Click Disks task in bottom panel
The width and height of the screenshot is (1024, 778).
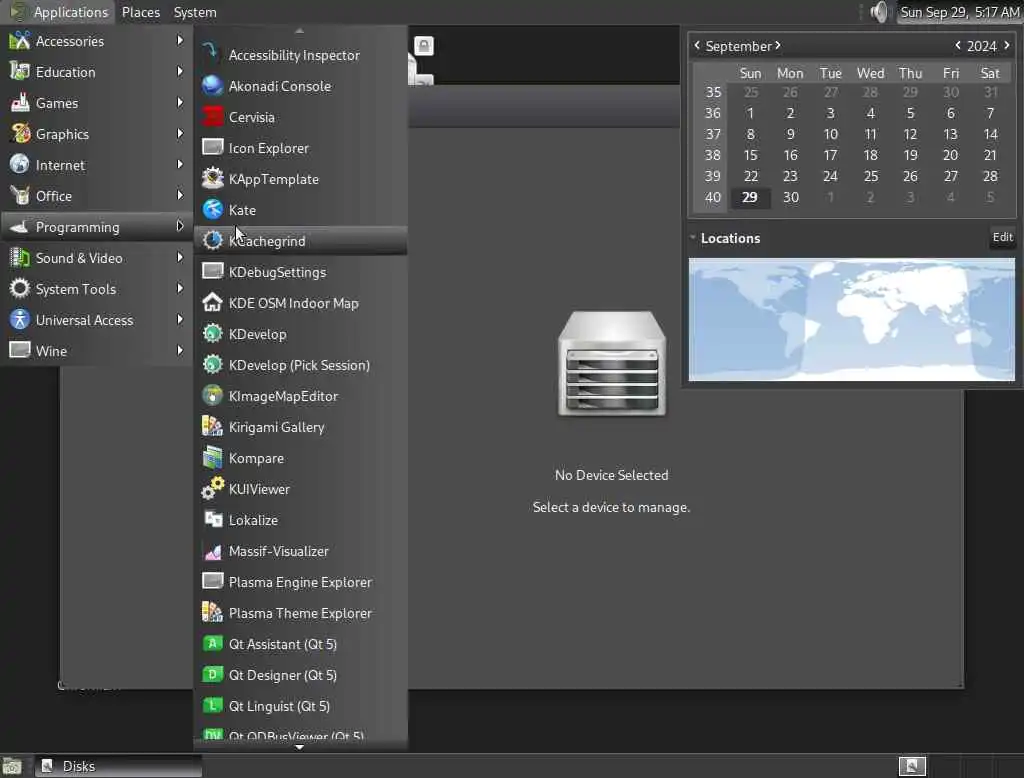point(118,766)
